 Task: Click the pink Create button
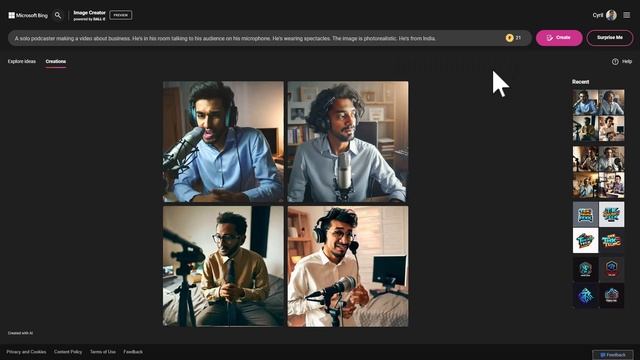coord(559,38)
